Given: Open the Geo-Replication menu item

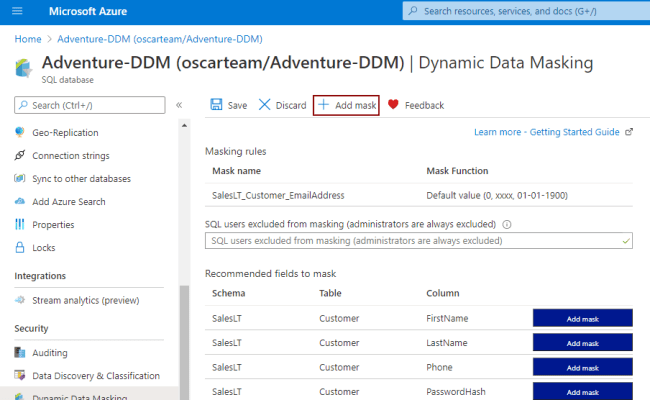Looking at the screenshot, I should point(65,133).
